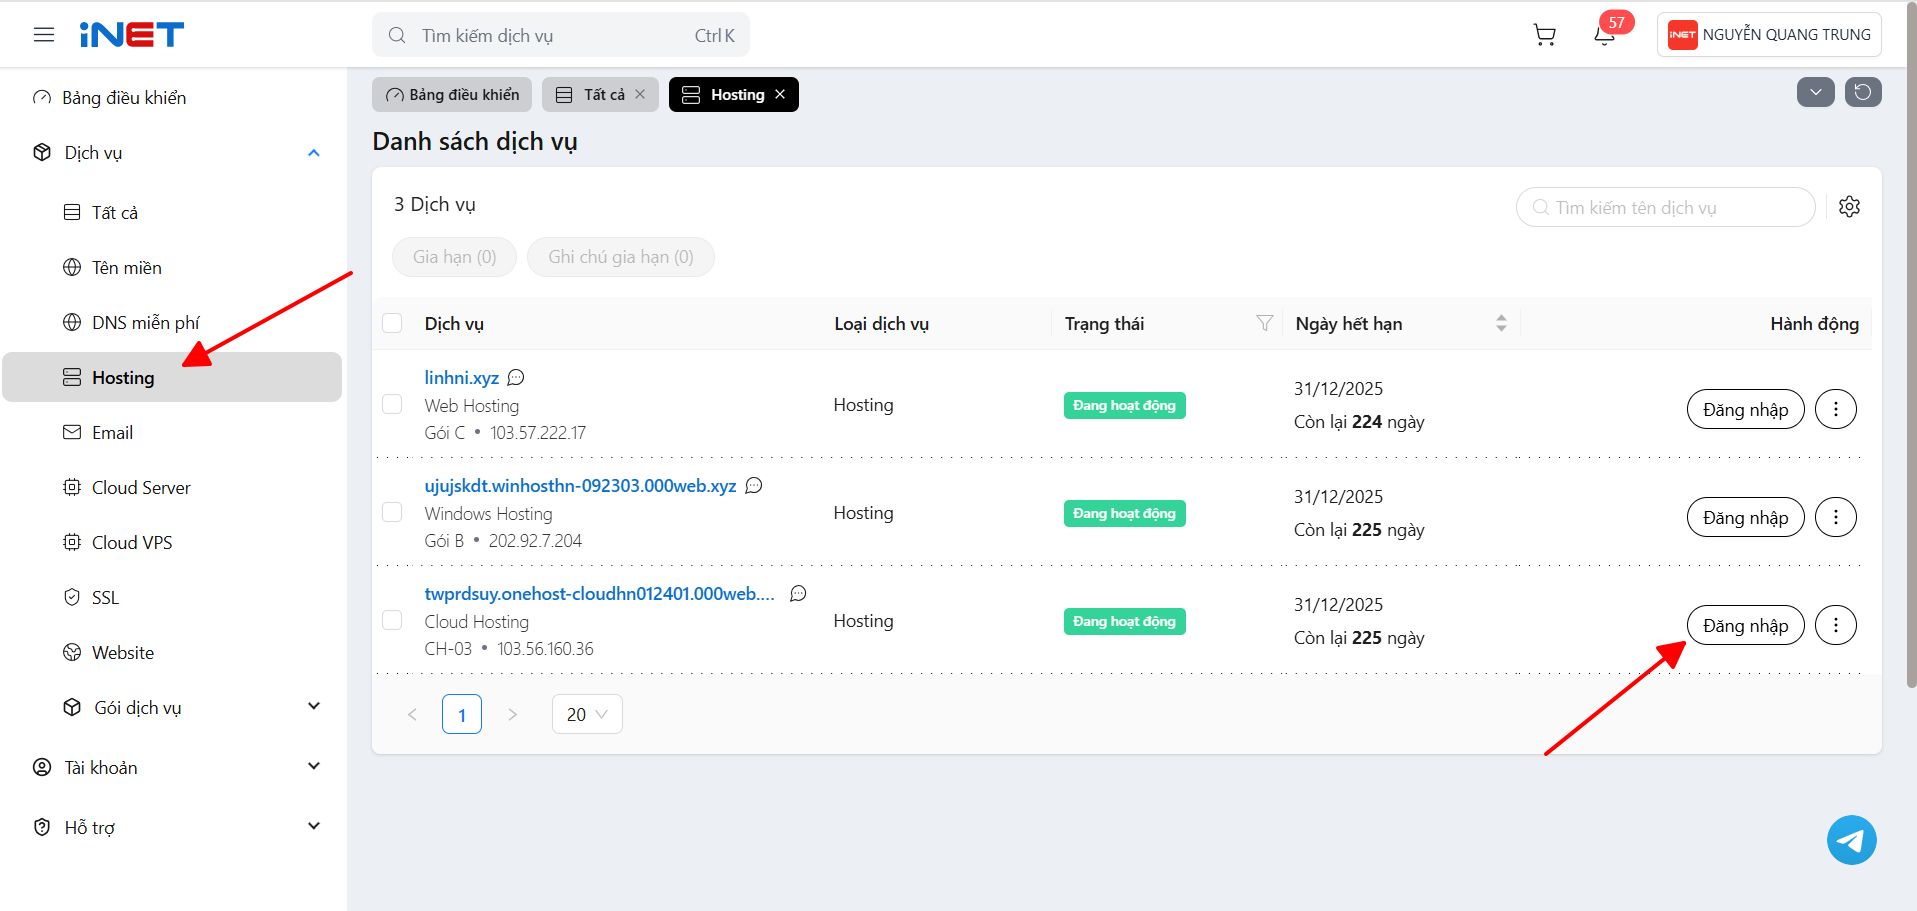1917x911 pixels.
Task: Open the tabs dropdown chevron button
Action: (x=1815, y=92)
